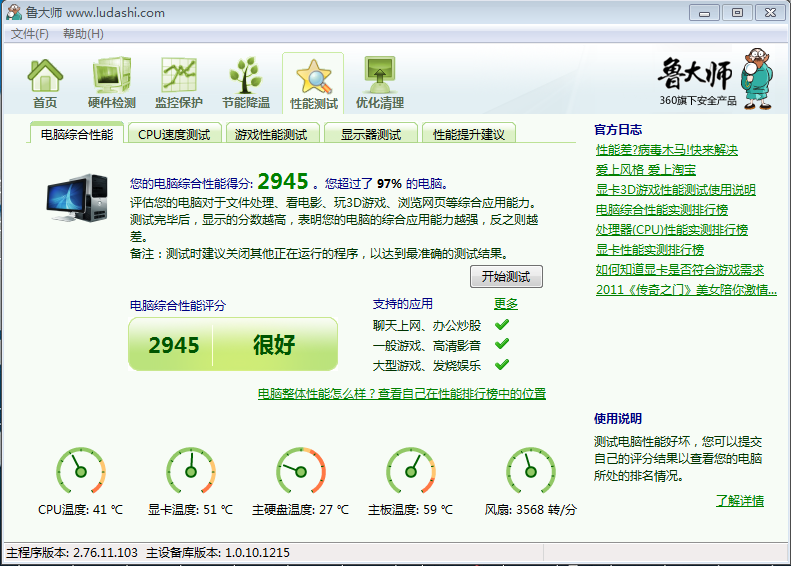Image resolution: width=791 pixels, height=566 pixels.
Task: Open 优化清理 optimize cleanup icon
Action: tap(380, 84)
